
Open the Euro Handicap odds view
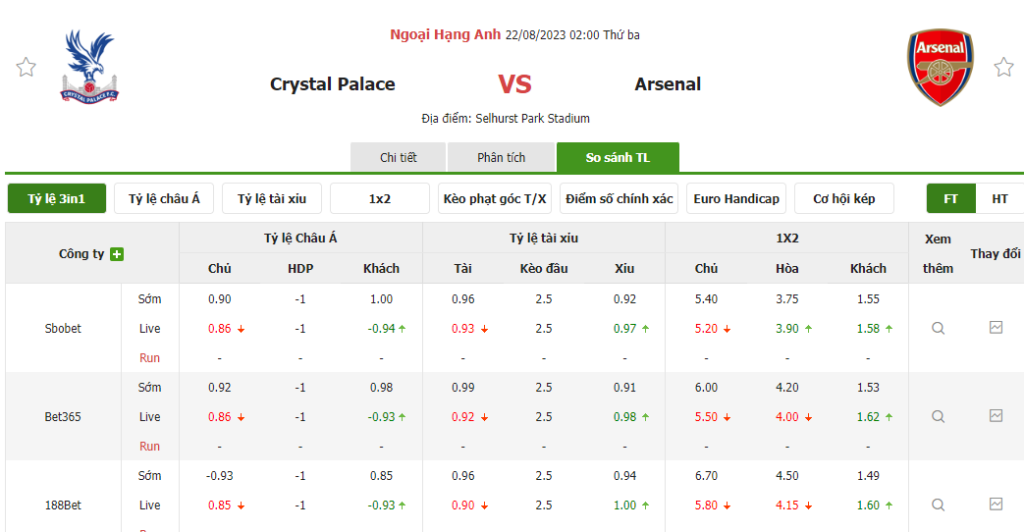[x=736, y=199]
